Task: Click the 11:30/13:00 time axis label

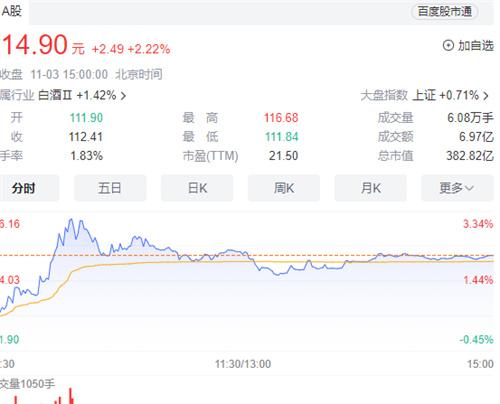Action: [243, 364]
